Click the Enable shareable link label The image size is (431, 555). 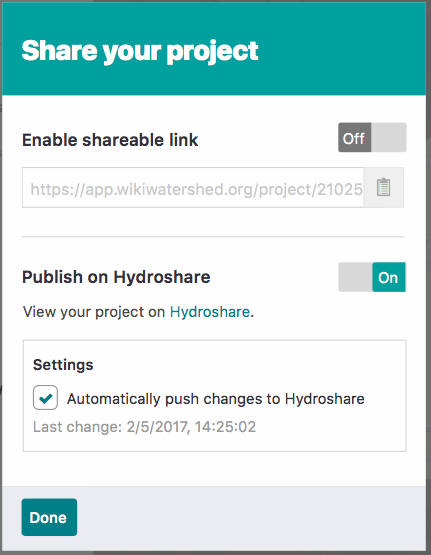point(110,140)
